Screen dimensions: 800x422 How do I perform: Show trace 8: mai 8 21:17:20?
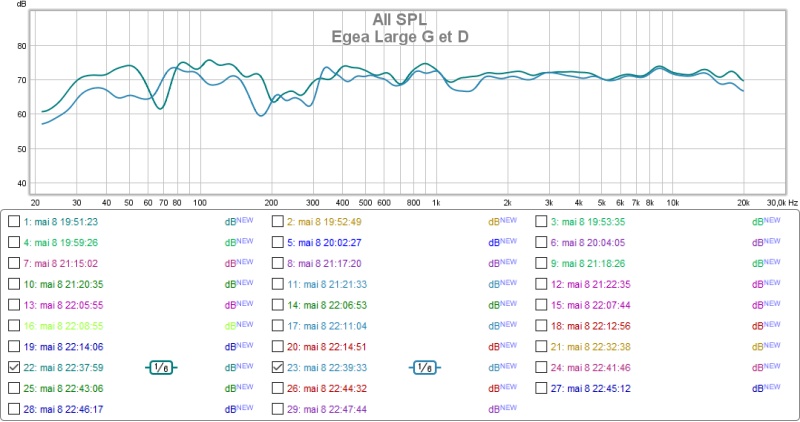point(278,263)
